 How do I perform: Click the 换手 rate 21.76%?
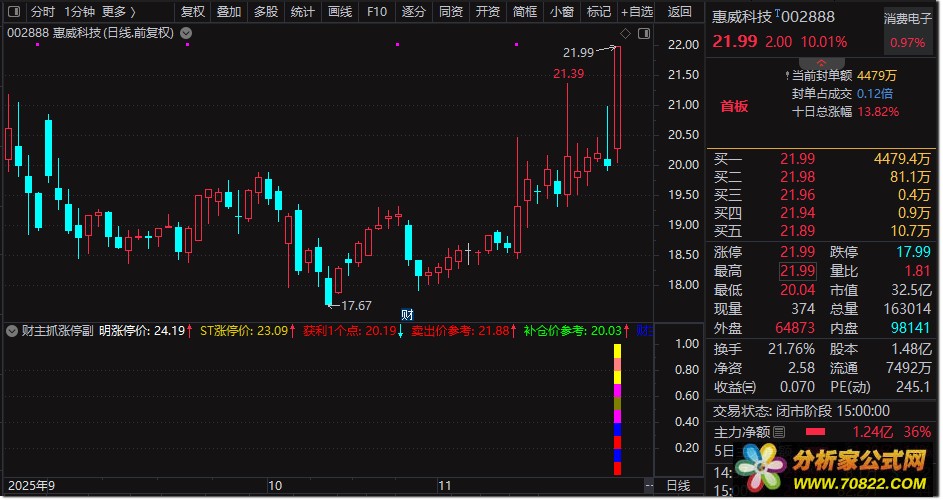point(791,349)
